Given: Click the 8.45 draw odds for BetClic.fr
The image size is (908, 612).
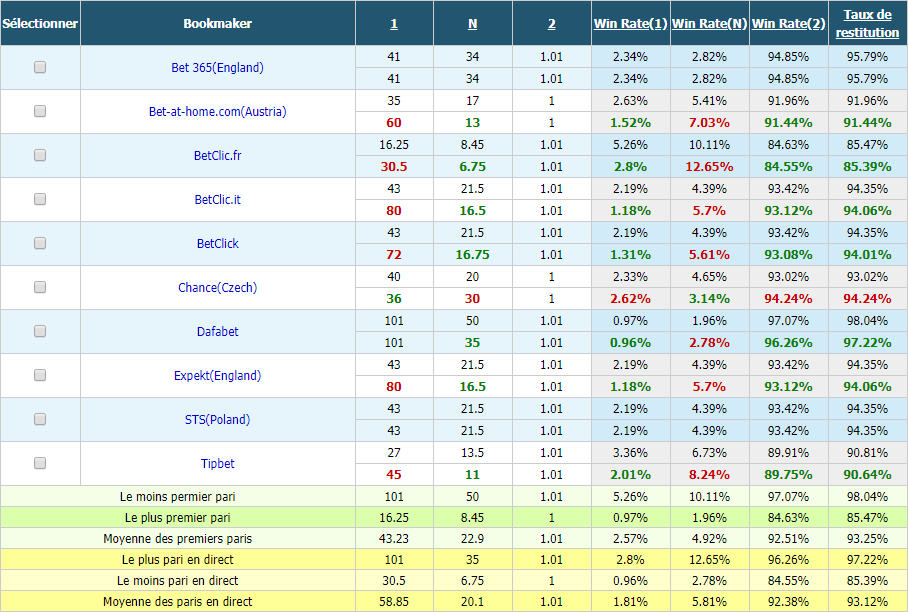Looking at the screenshot, I should (473, 145).
